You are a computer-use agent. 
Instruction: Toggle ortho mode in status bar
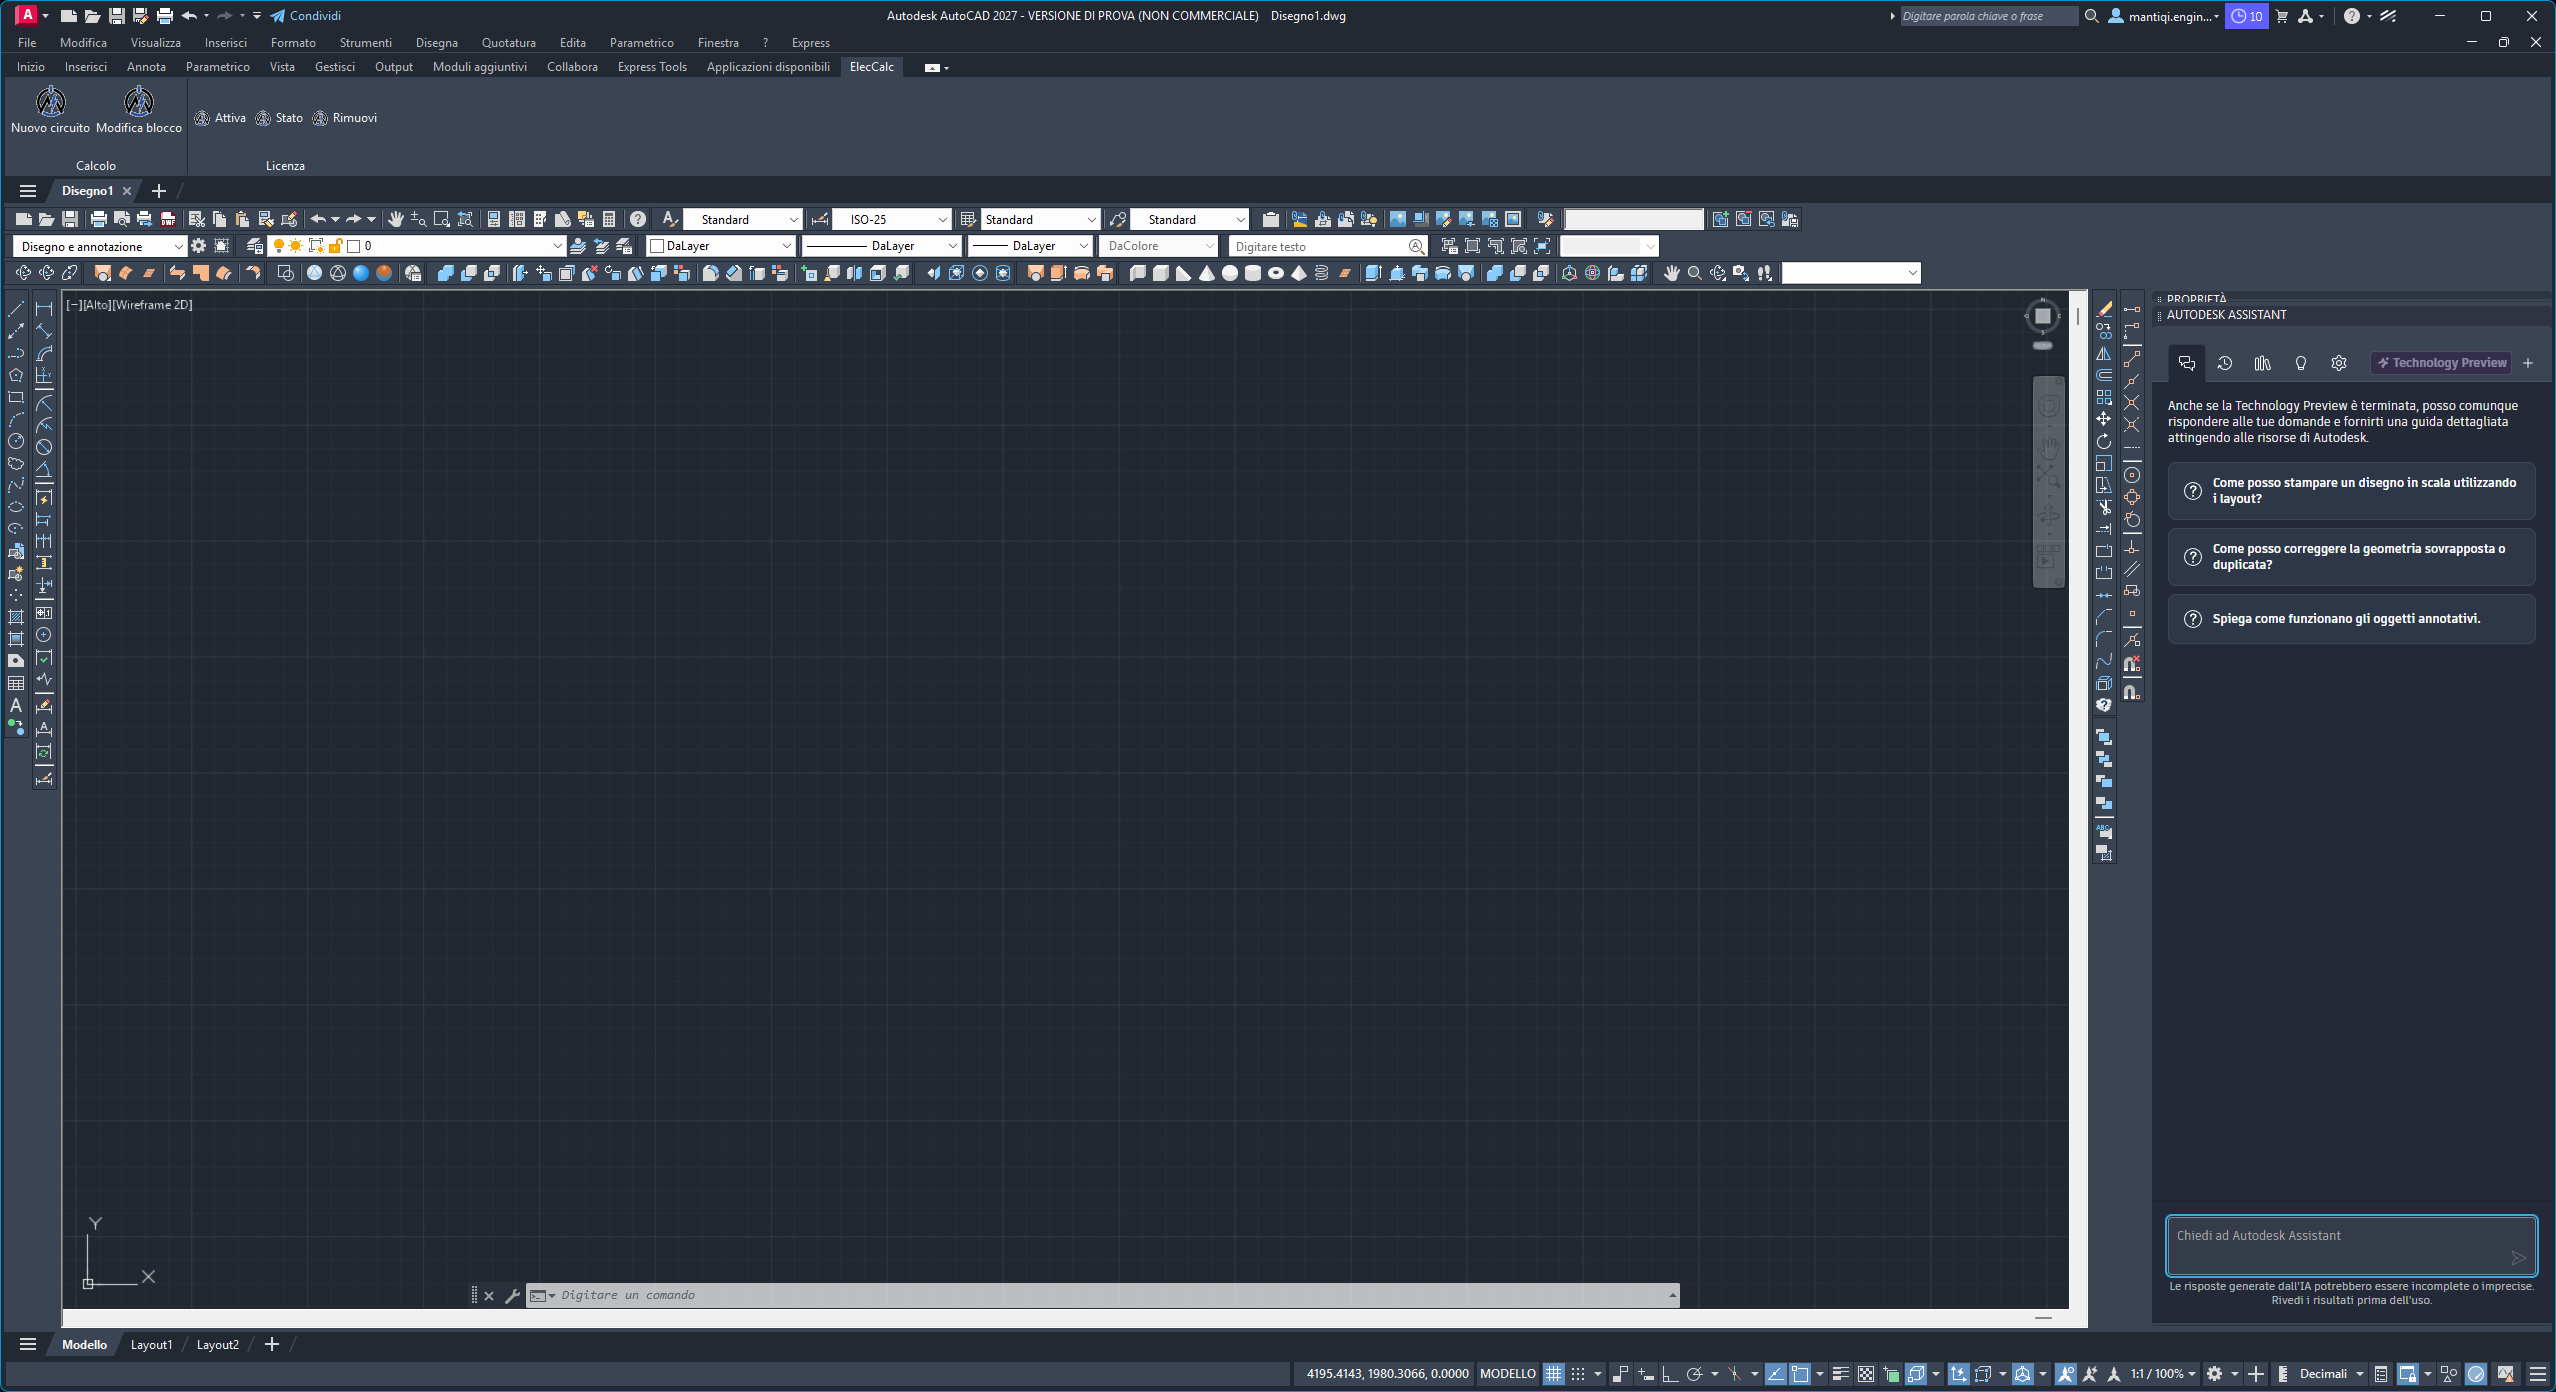click(1670, 1374)
